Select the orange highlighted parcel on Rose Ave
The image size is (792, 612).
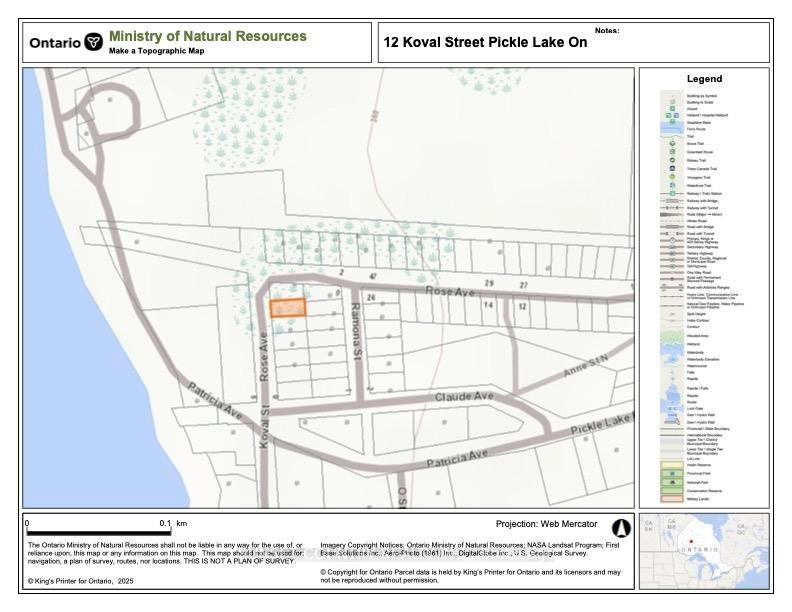[287, 308]
